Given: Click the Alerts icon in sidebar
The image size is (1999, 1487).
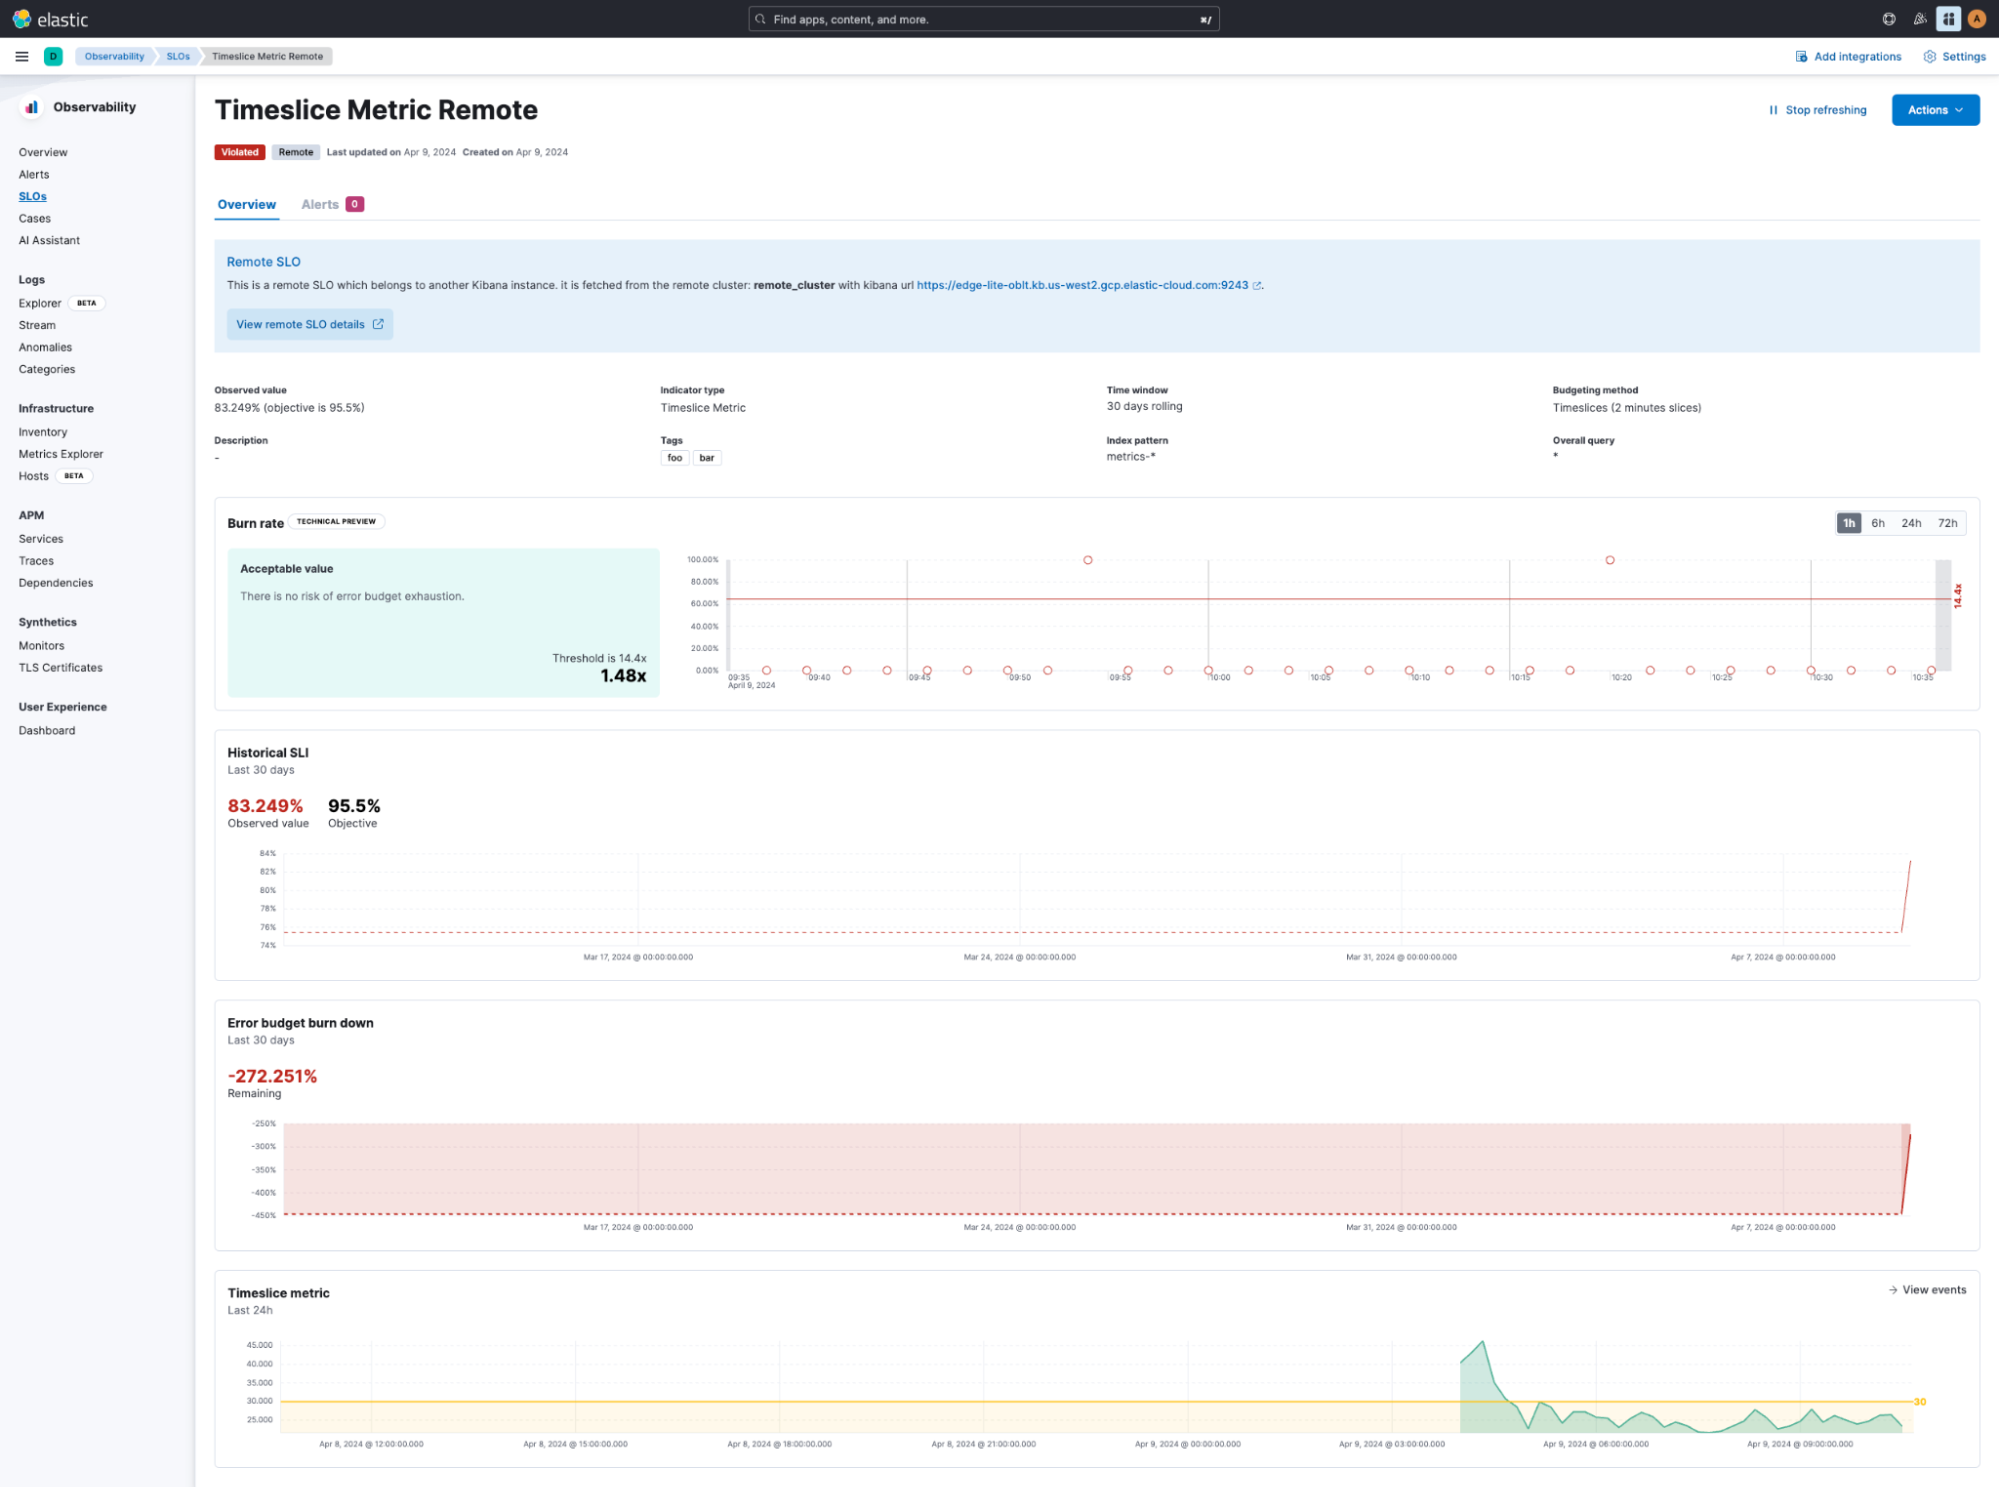Looking at the screenshot, I should pyautogui.click(x=34, y=173).
